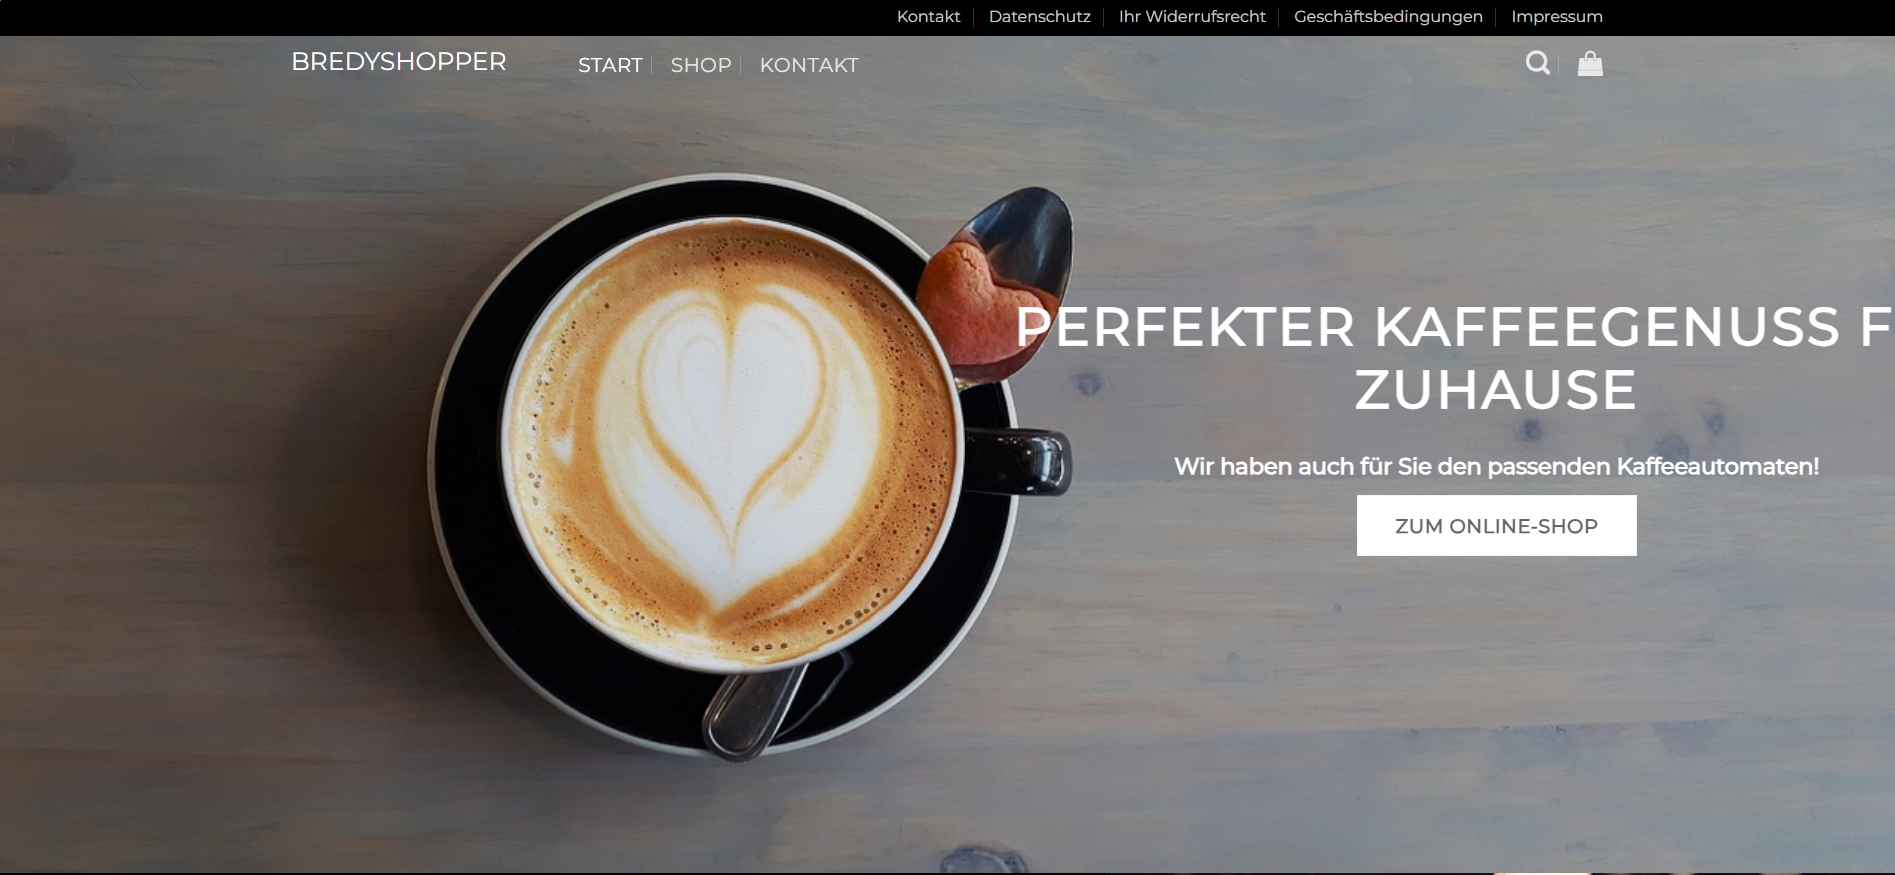Go to the START menu item
The image size is (1895, 875).
coord(610,65)
